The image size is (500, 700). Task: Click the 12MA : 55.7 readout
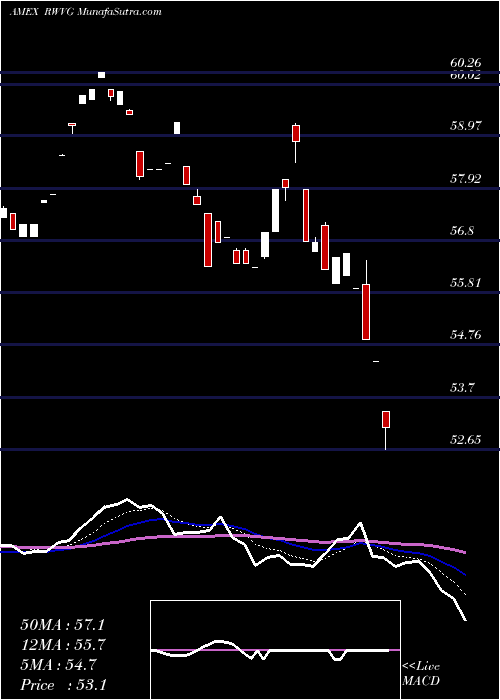(x=62, y=645)
